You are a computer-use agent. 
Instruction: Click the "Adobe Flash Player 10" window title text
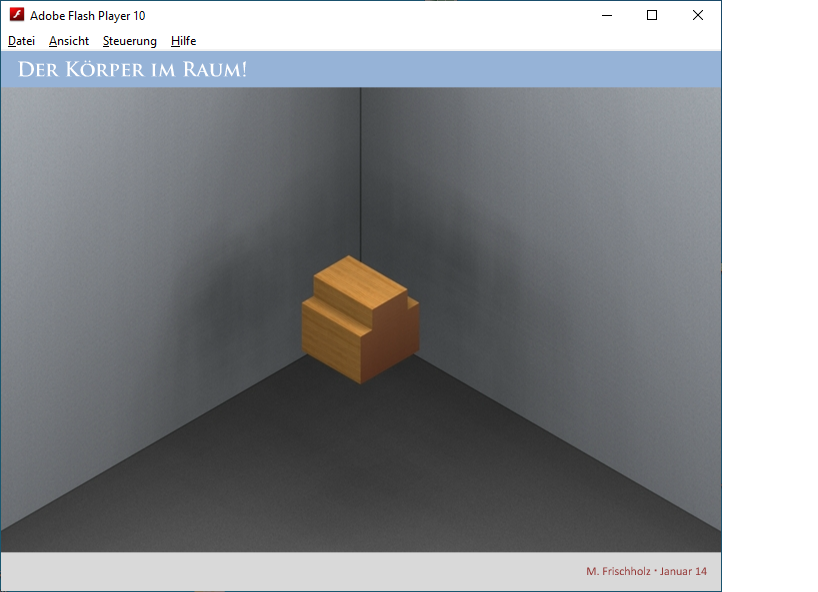pyautogui.click(x=87, y=15)
